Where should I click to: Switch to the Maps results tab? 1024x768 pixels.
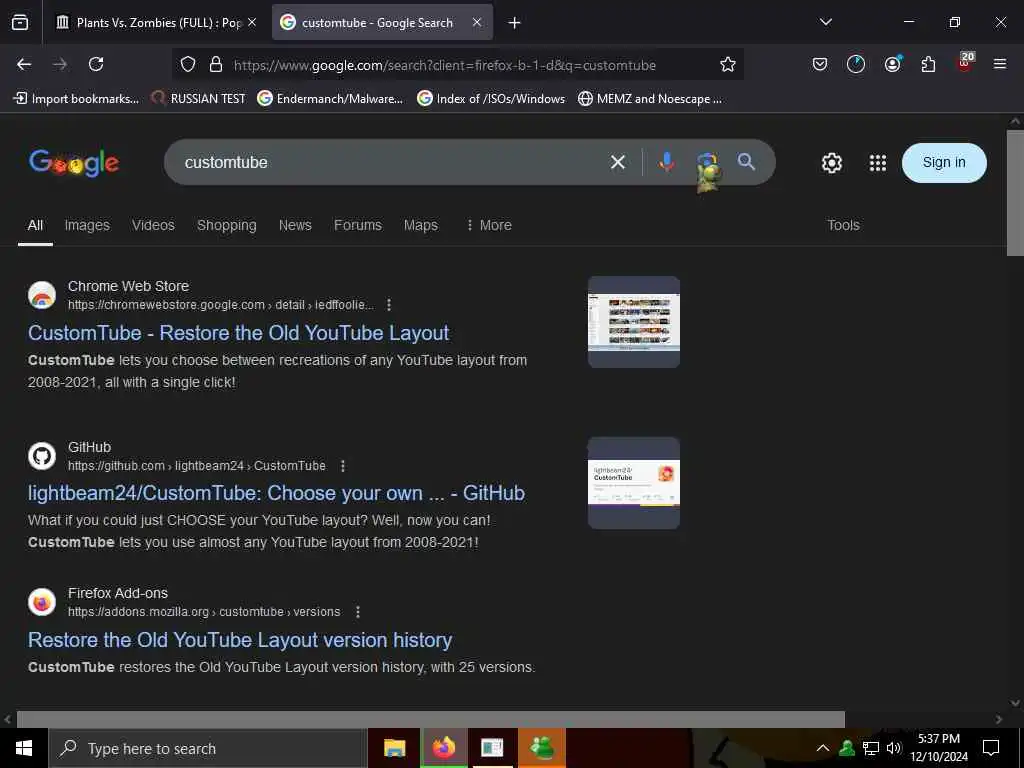tap(421, 225)
